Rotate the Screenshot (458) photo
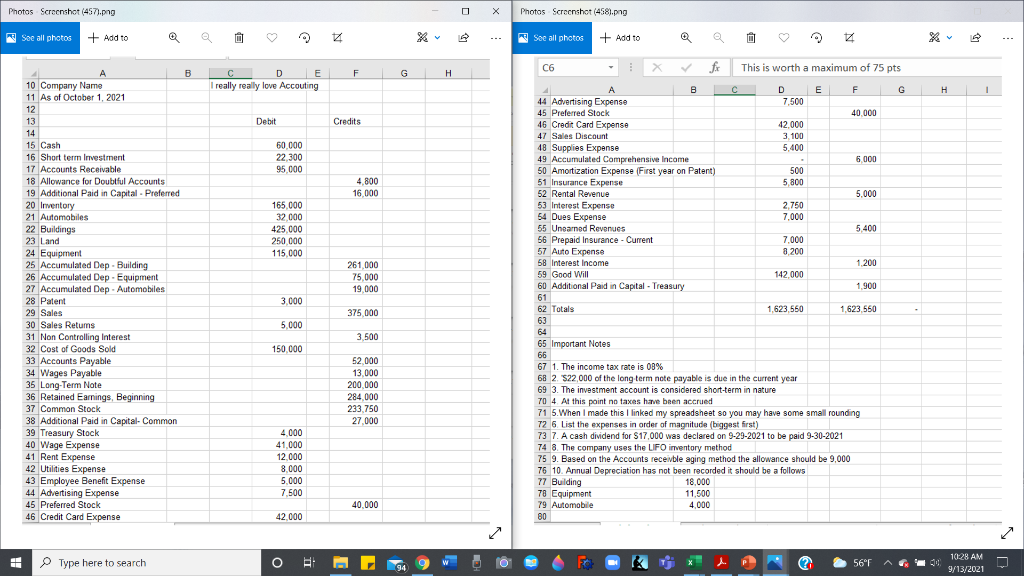1024x576 pixels. (x=816, y=38)
